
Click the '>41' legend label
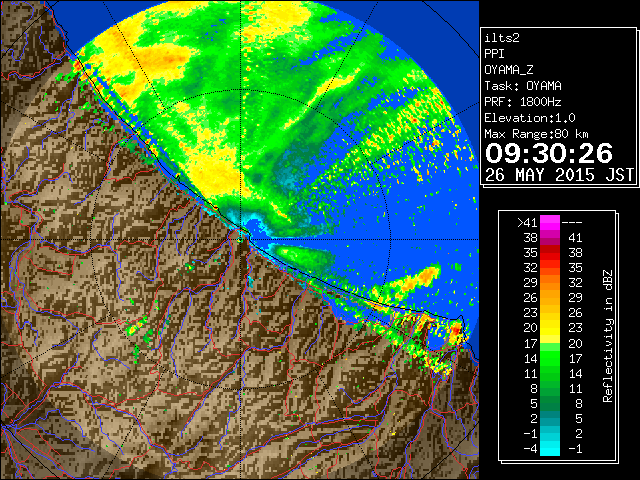(x=527, y=223)
